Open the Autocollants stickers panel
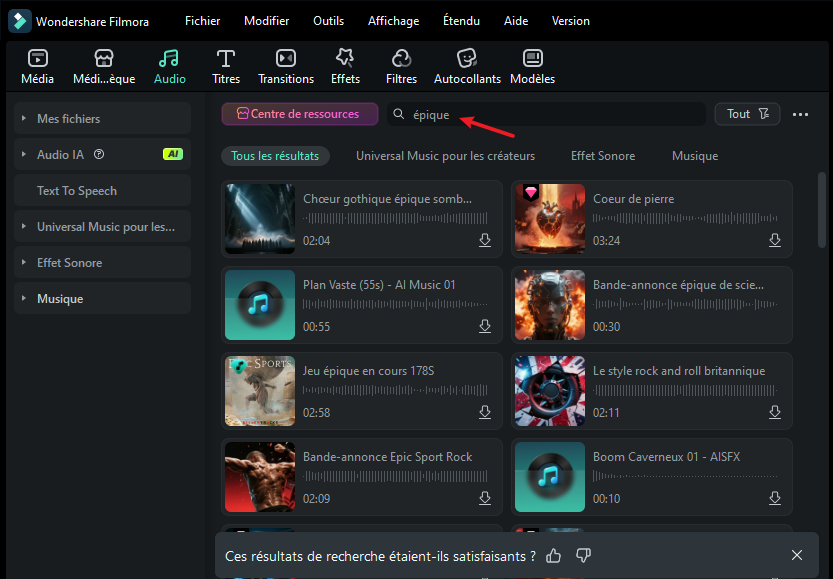The image size is (833, 579). point(466,66)
